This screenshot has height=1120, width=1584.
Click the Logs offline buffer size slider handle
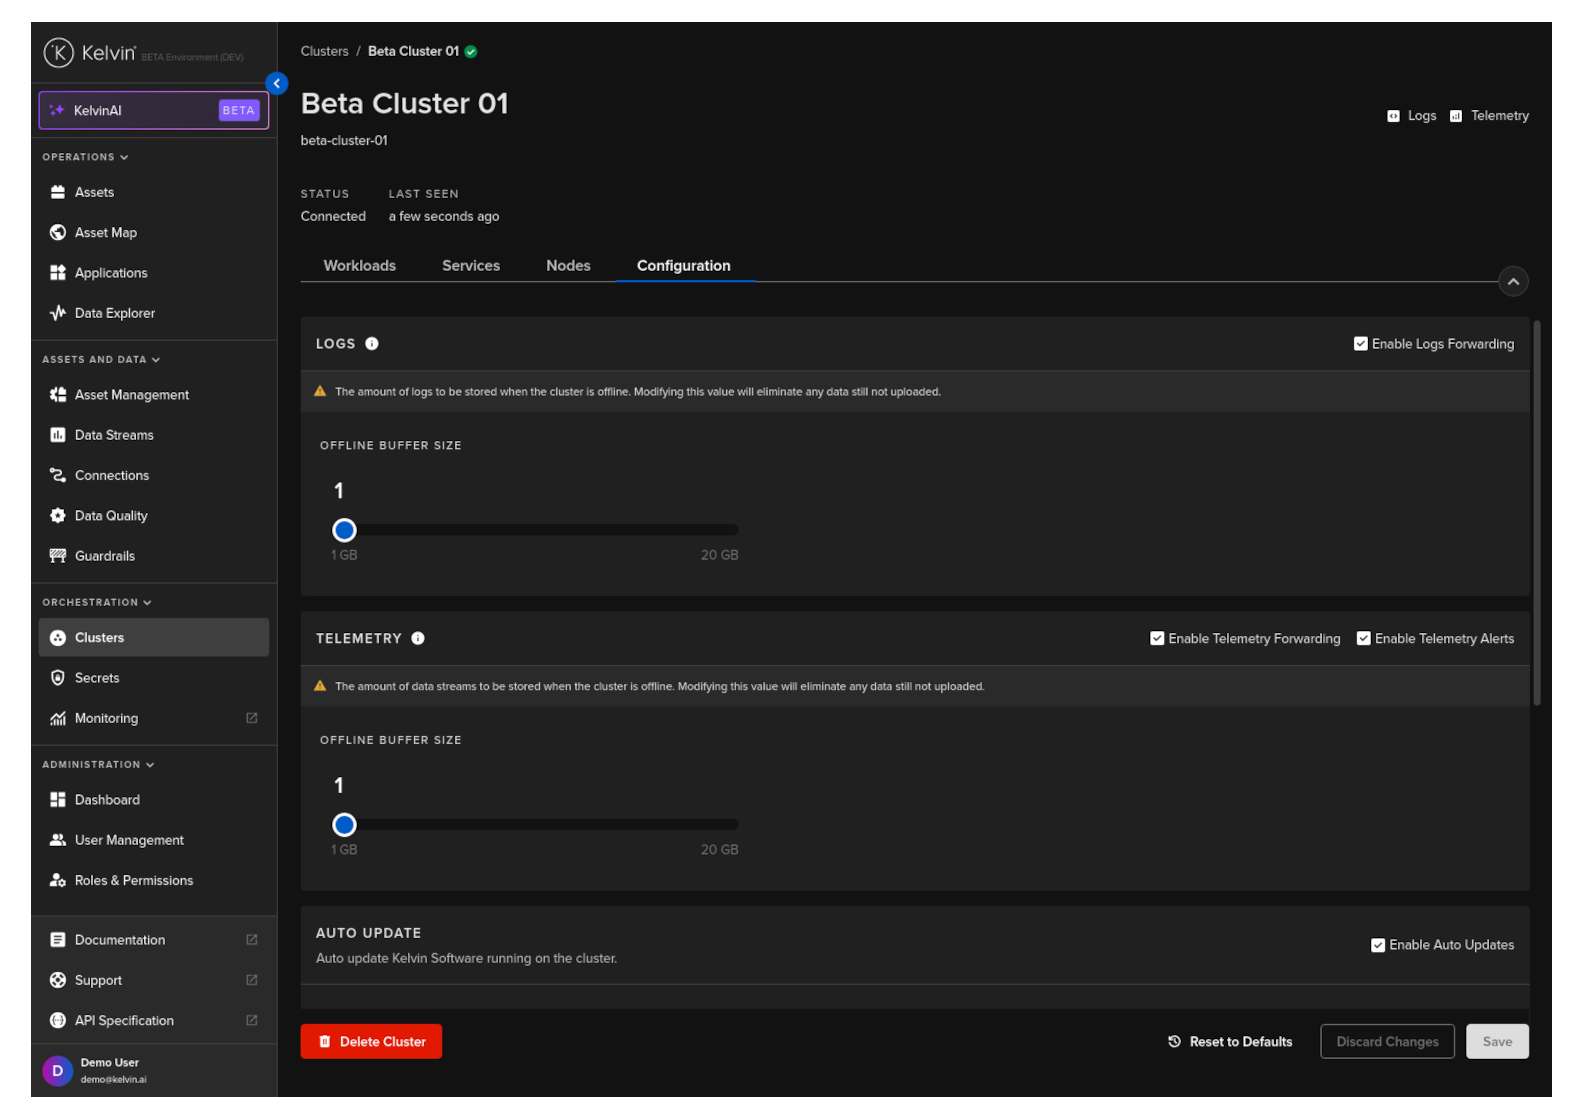pos(344,530)
